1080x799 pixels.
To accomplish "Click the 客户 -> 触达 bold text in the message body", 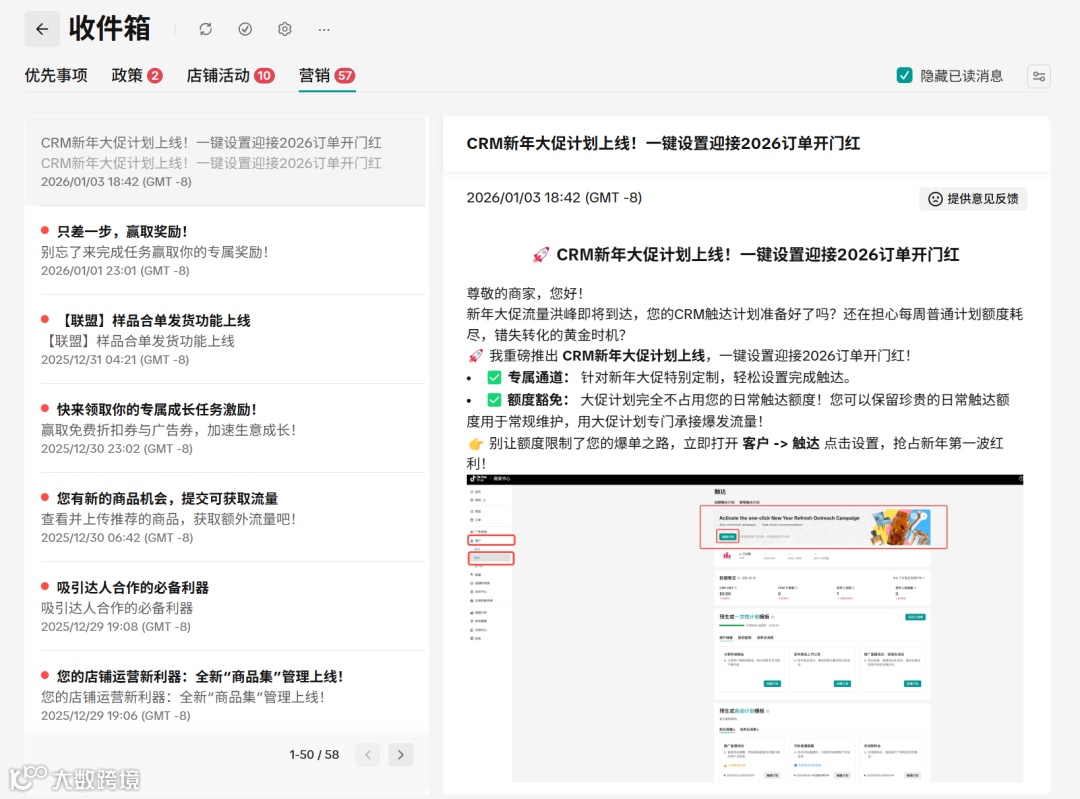I will click(x=781, y=443).
